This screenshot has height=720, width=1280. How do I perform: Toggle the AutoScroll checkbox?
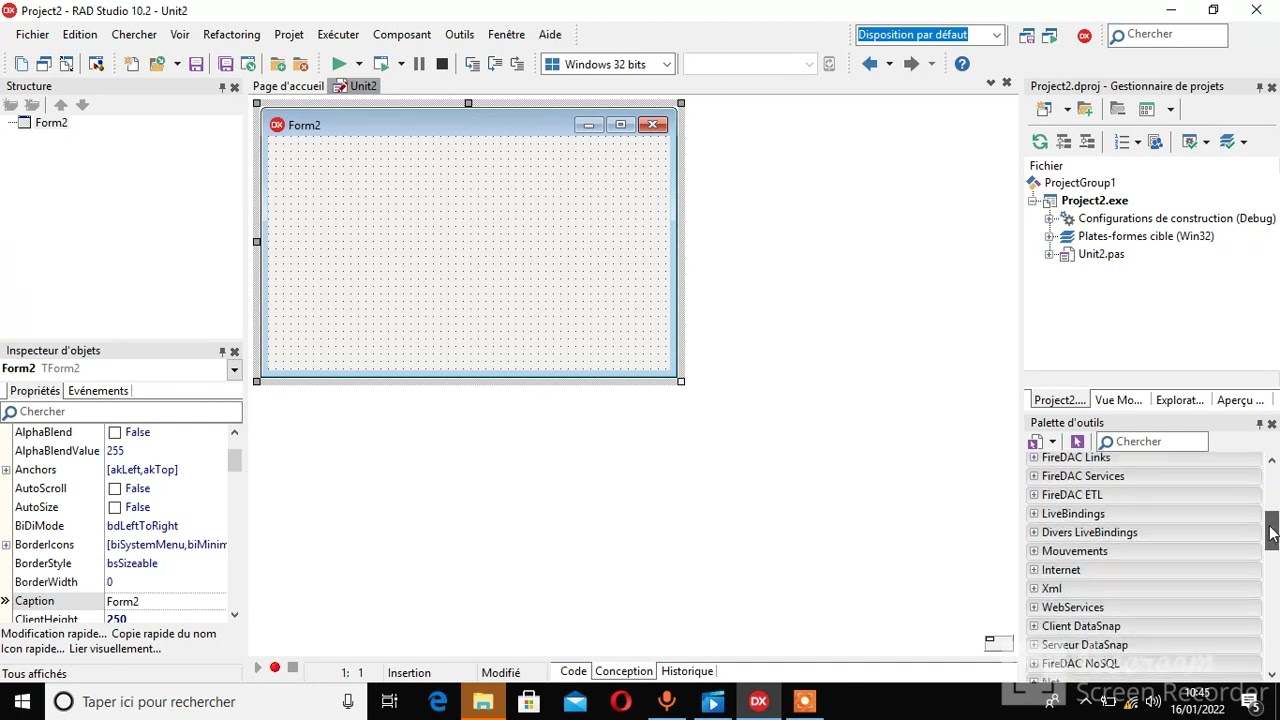114,489
